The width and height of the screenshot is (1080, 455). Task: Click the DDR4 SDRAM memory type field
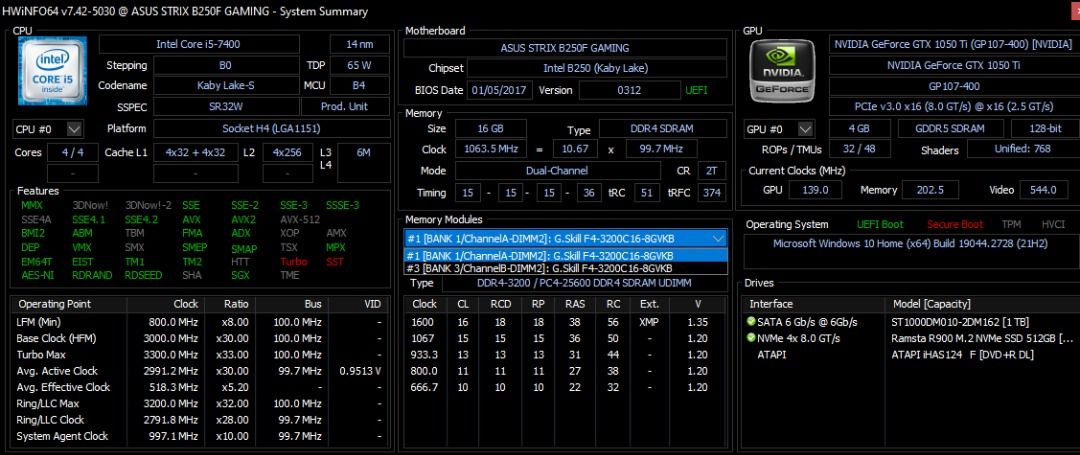point(663,129)
